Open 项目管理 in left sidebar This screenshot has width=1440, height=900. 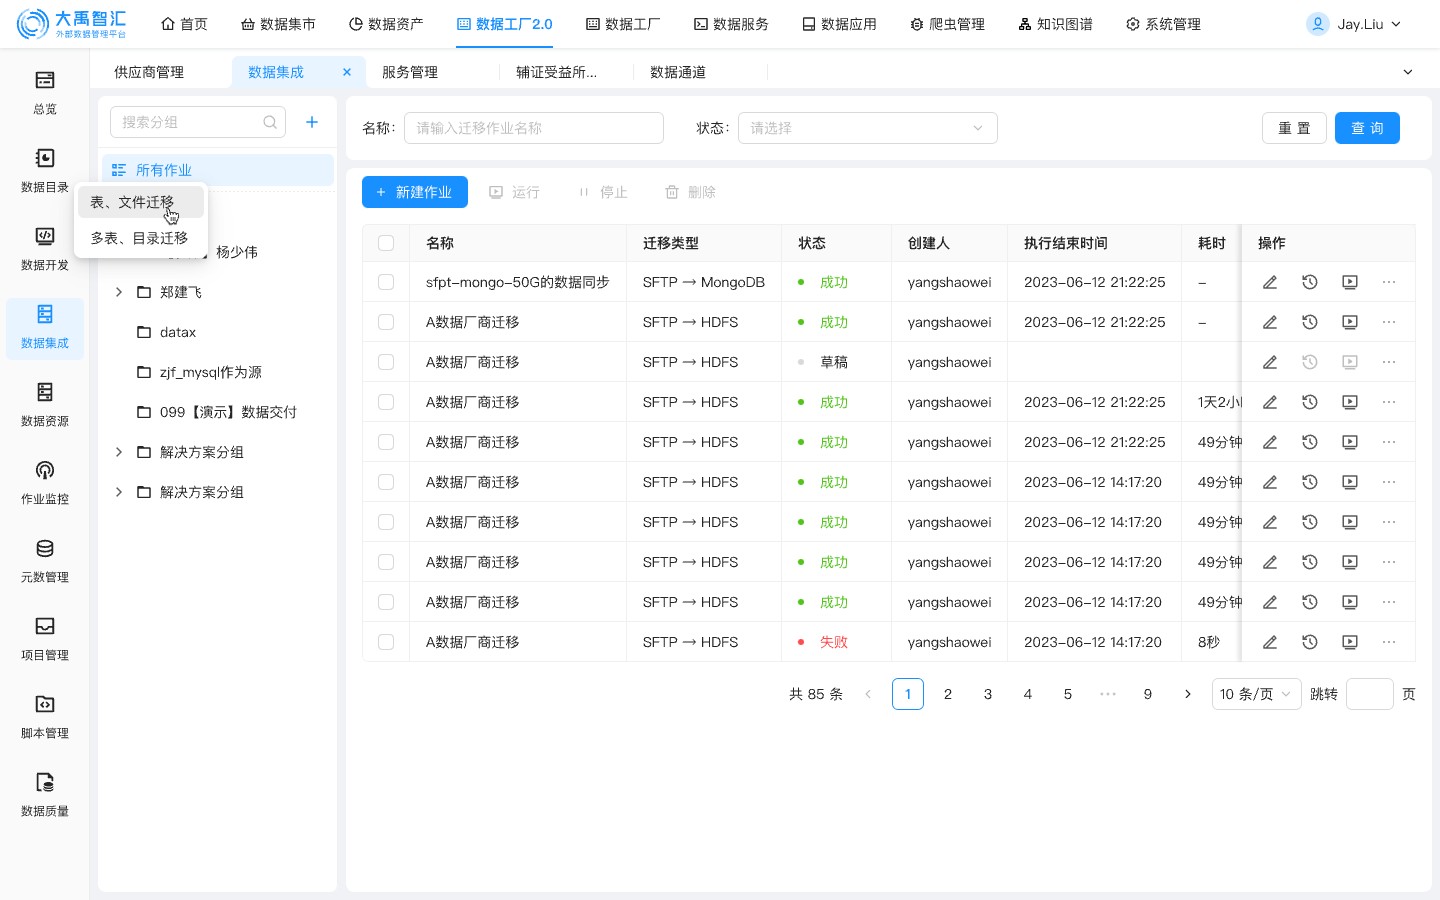tap(45, 639)
